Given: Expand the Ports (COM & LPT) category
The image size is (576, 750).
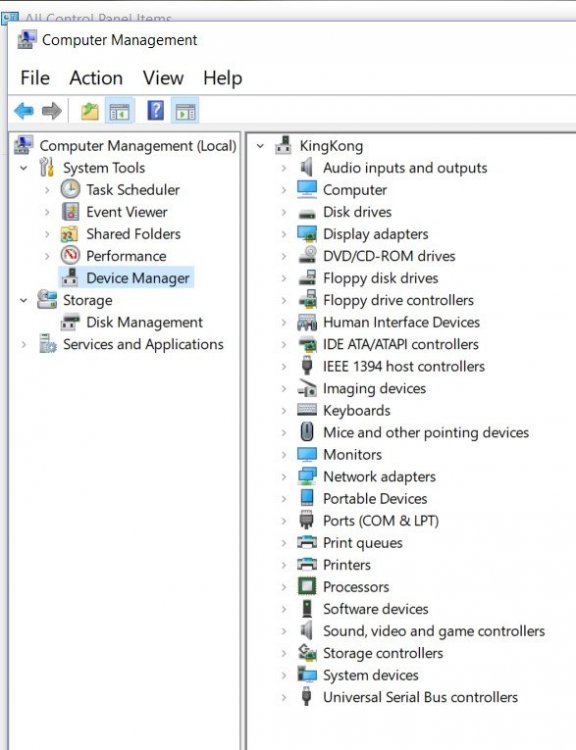Looking at the screenshot, I should click(x=284, y=521).
